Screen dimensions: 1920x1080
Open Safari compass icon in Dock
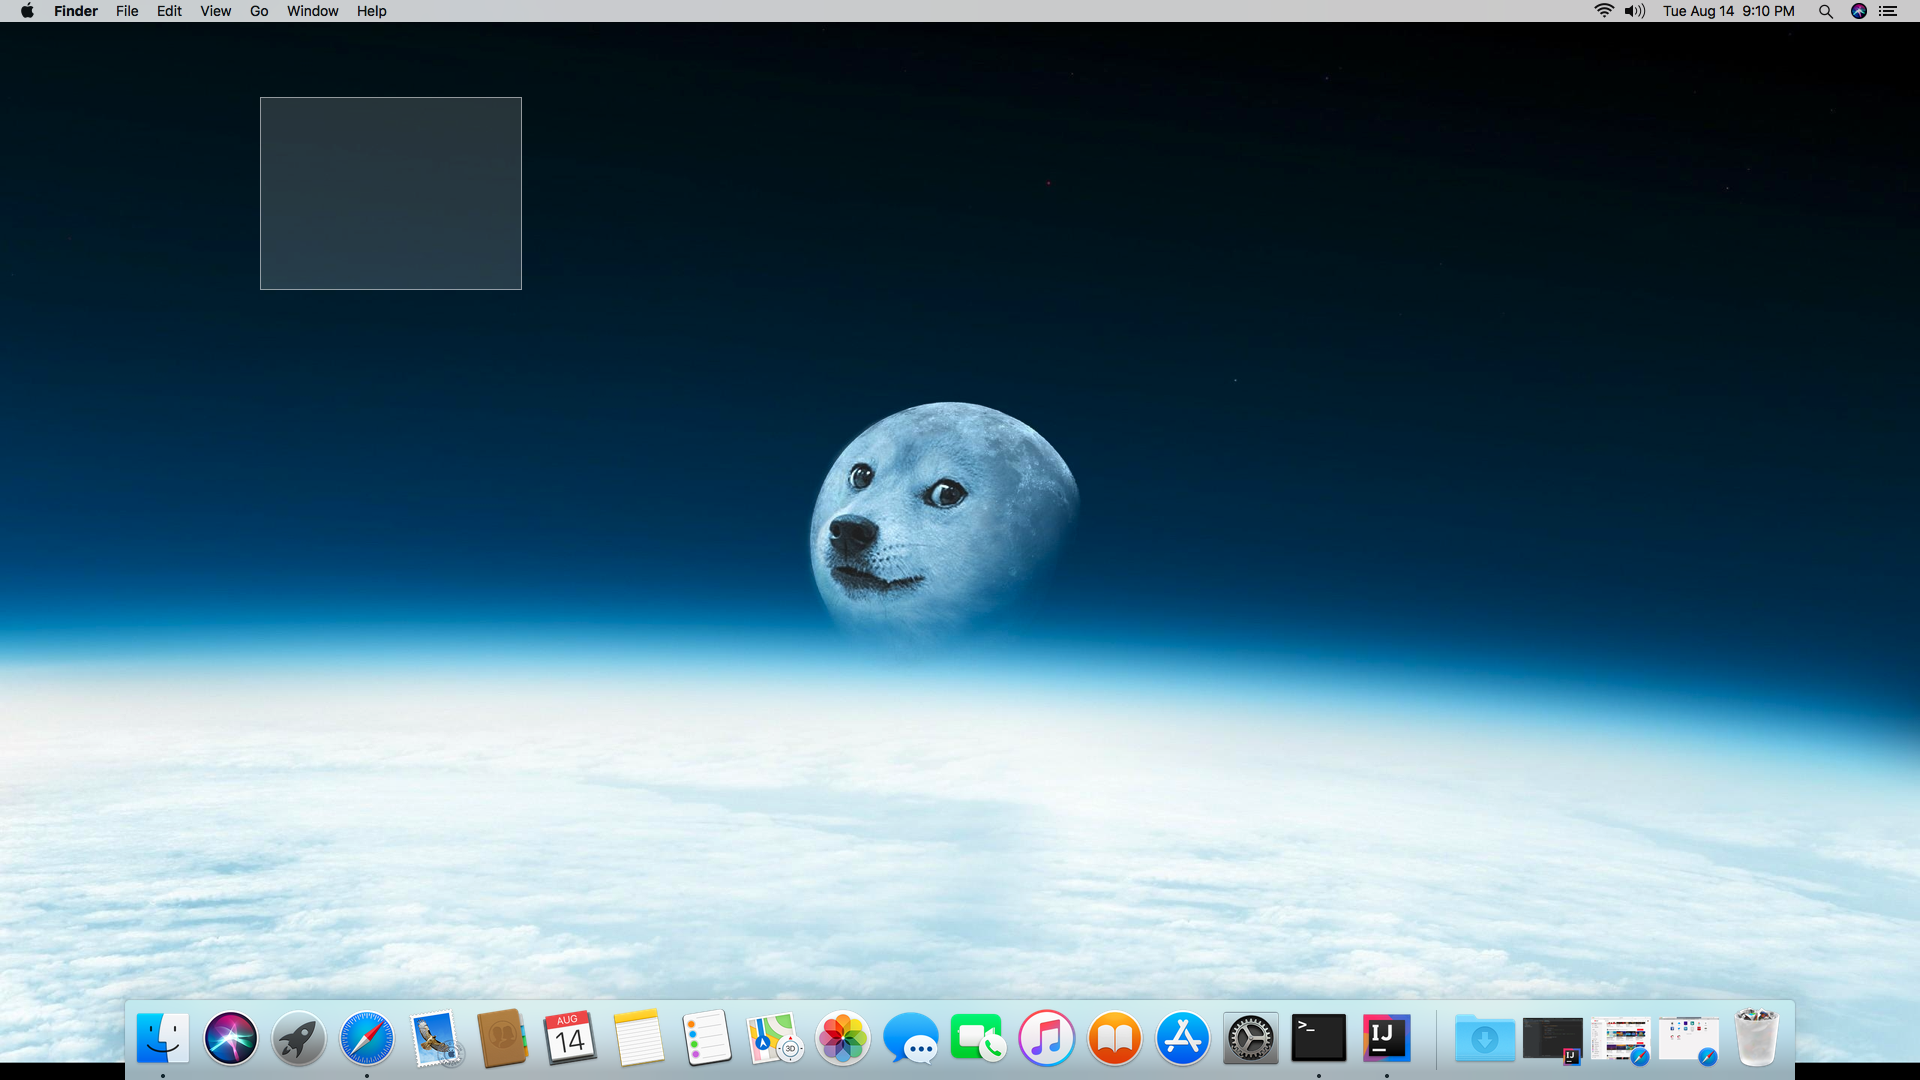coord(366,1038)
